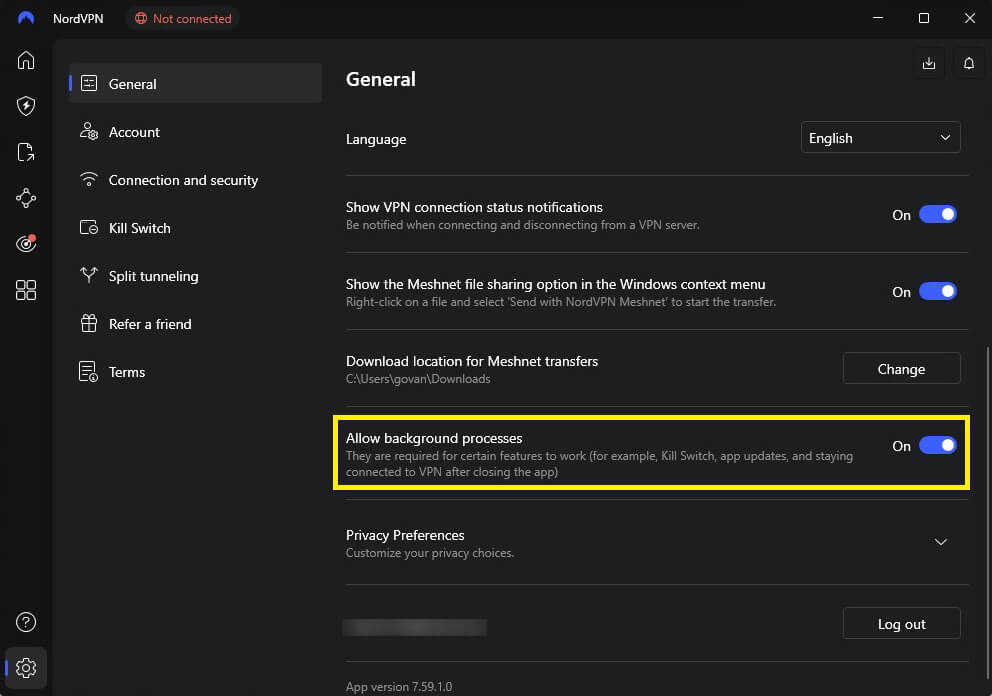Toggle VPN connection status notifications switch
The width and height of the screenshot is (992, 696).
pos(938,214)
